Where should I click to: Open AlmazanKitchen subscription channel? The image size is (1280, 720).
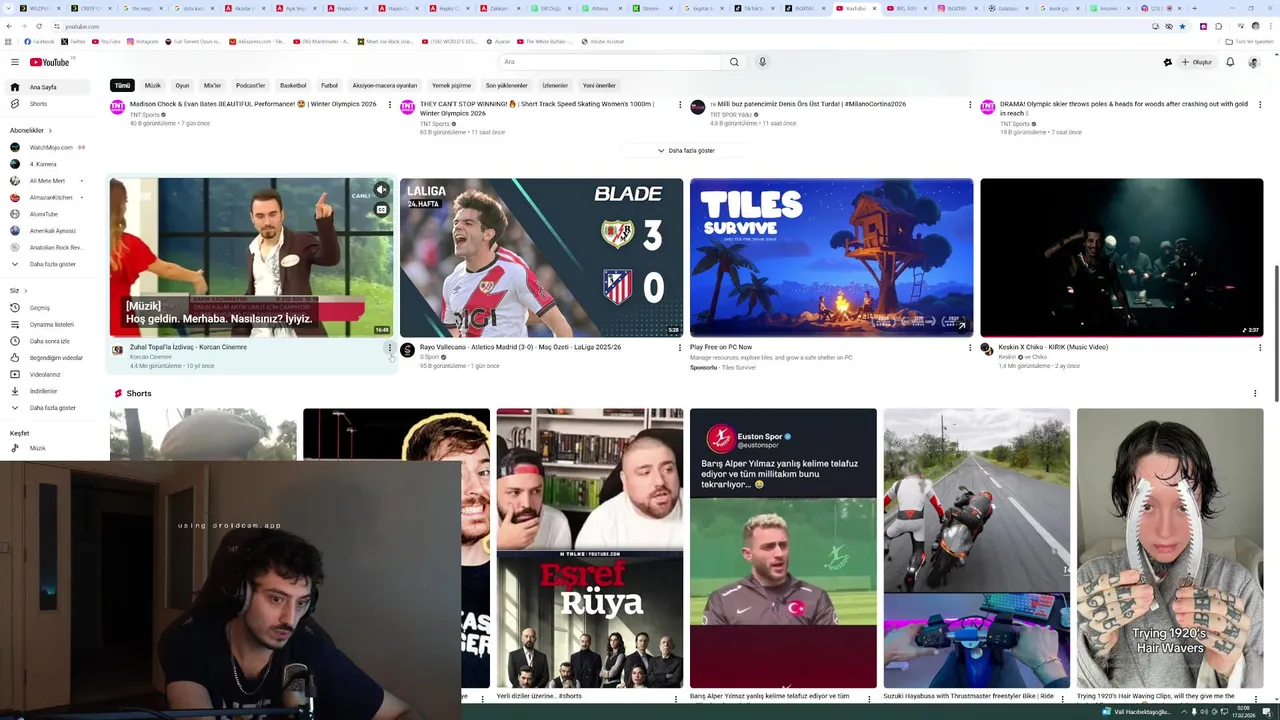49,197
